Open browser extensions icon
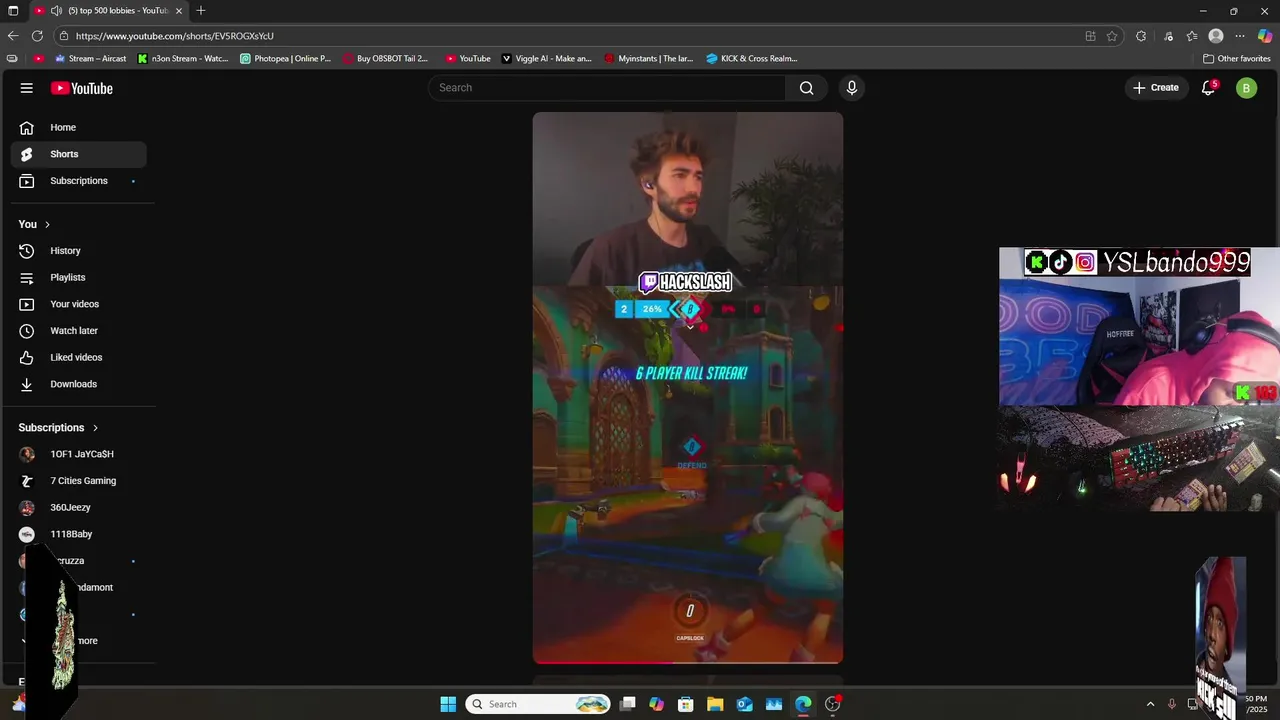The image size is (1280, 720). point(1141,36)
